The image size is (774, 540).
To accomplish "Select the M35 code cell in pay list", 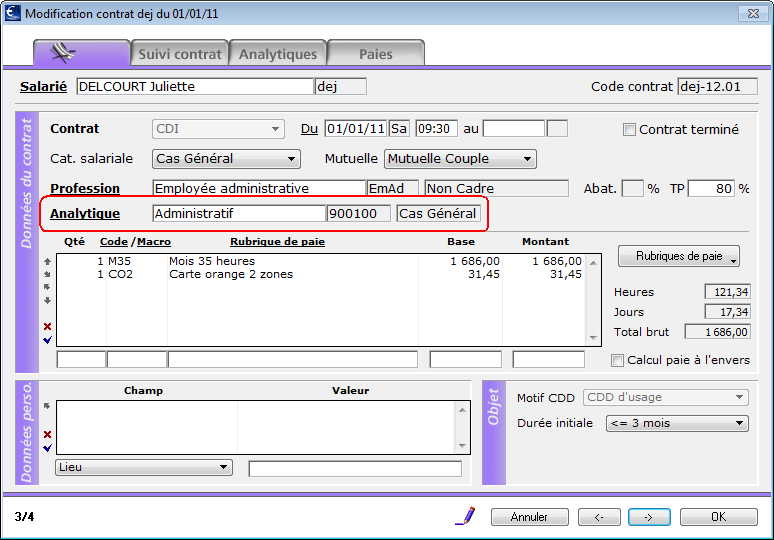I will pyautogui.click(x=119, y=261).
